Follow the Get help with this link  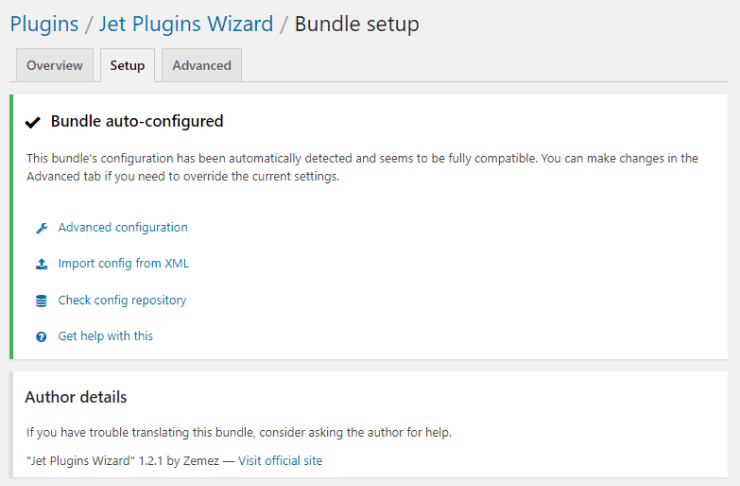pos(105,336)
